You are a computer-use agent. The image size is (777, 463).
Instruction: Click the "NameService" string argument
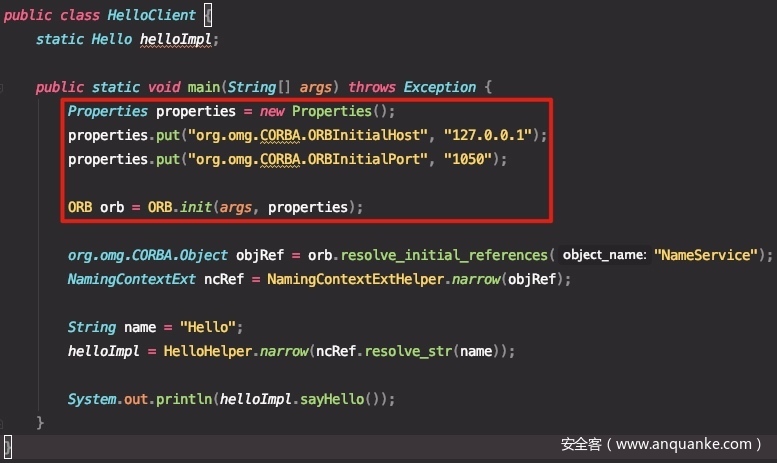pyautogui.click(x=706, y=255)
